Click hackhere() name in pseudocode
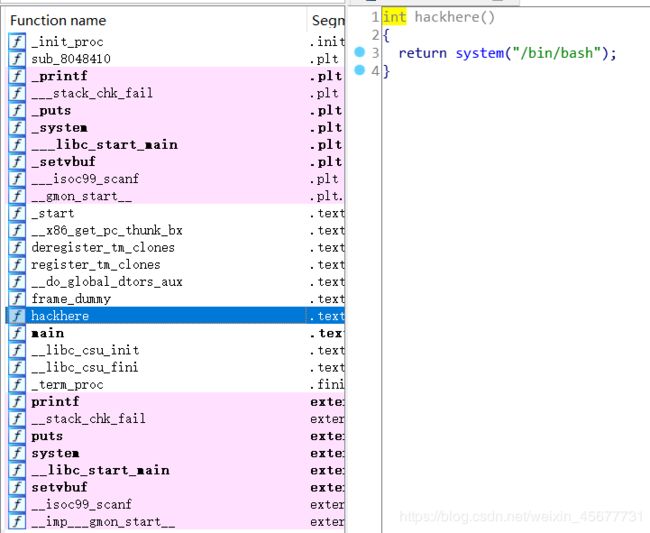This screenshot has height=533, width=650. coord(455,17)
